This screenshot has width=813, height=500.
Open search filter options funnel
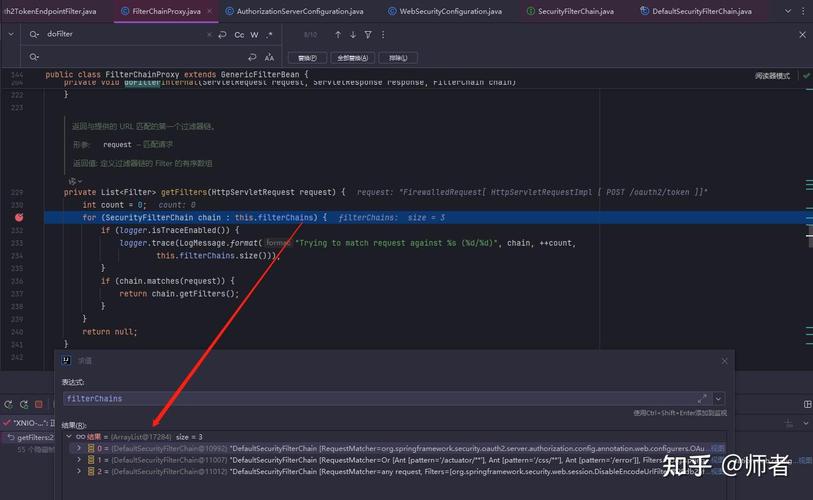tap(368, 35)
